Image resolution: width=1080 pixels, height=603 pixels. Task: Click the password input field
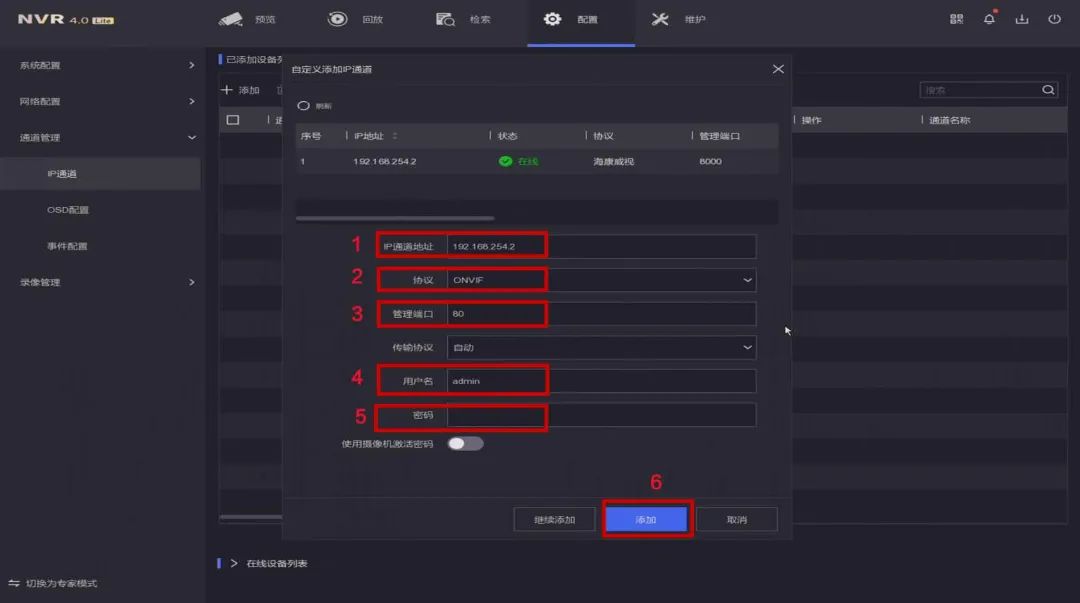pyautogui.click(x=601, y=415)
